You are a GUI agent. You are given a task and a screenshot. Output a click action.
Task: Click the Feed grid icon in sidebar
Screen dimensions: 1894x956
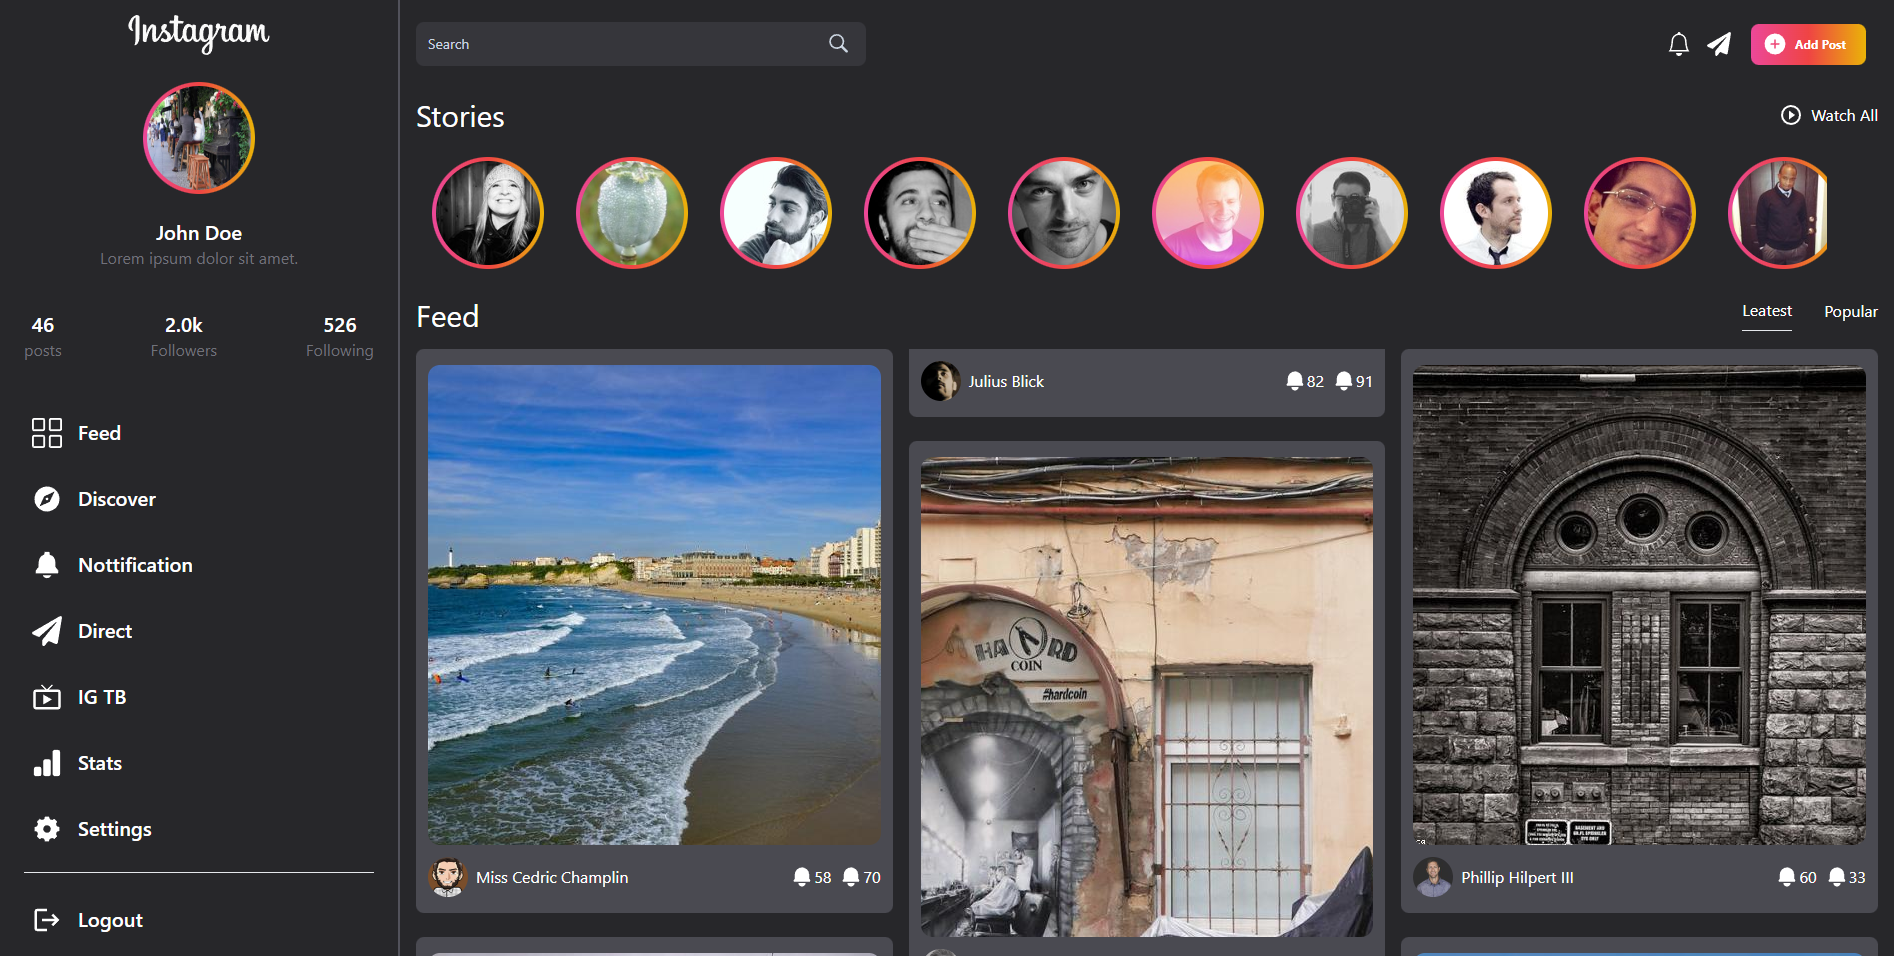[47, 433]
